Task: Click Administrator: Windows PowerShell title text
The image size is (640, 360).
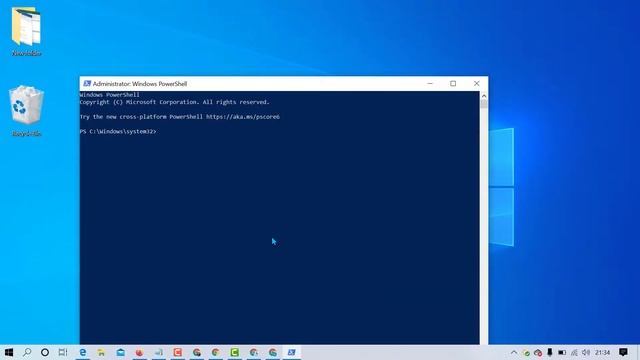Action: click(140, 84)
